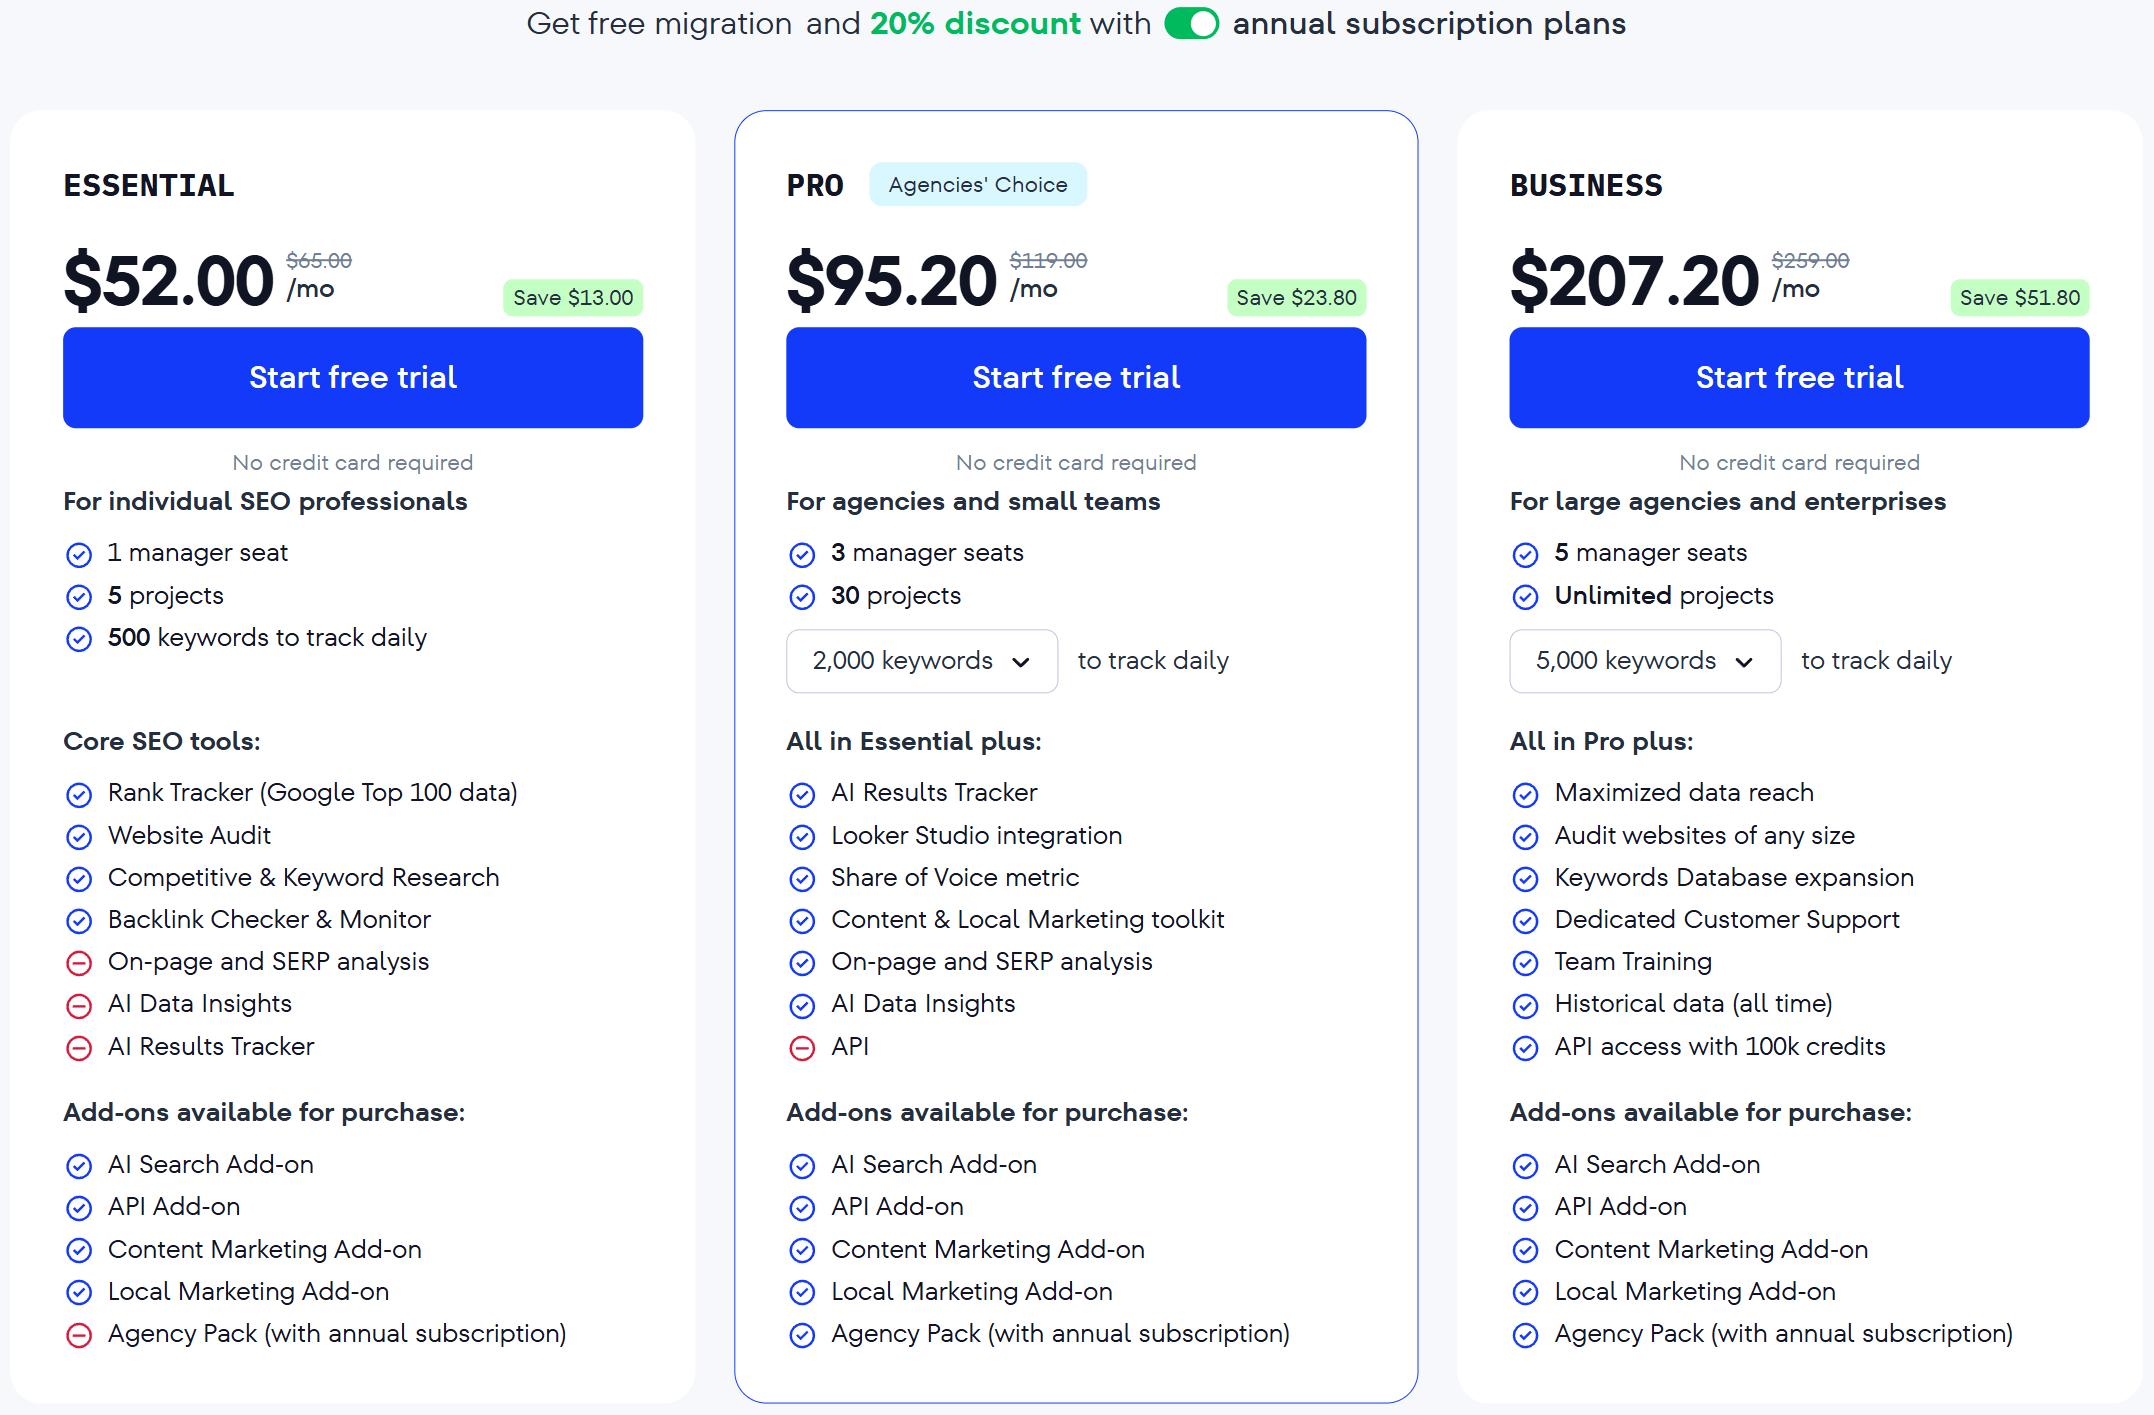
Task: Click the checkmark beside 3 manager seats
Action: 803,554
